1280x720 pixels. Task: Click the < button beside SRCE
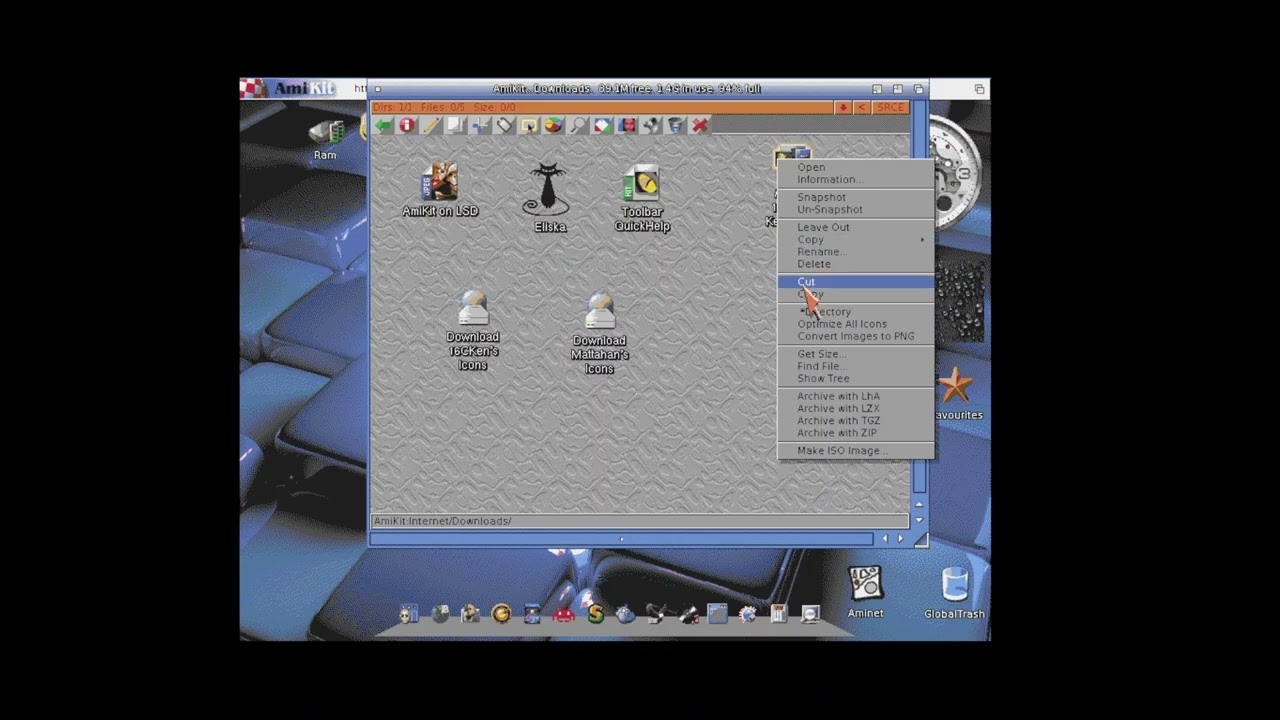point(861,107)
